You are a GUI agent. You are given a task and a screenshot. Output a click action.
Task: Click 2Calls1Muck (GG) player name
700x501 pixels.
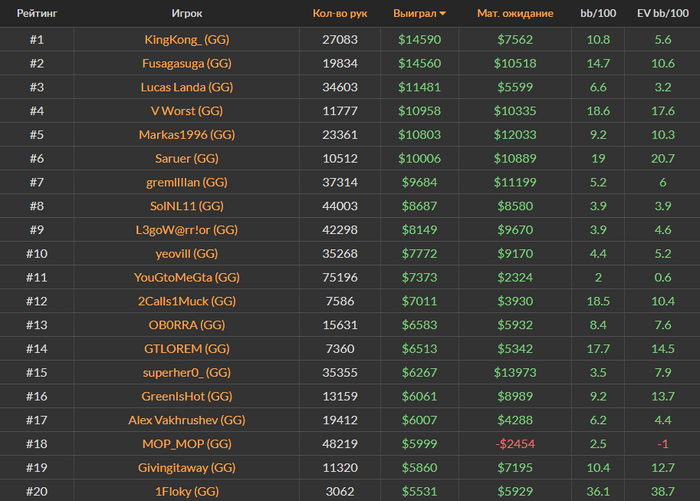point(187,301)
